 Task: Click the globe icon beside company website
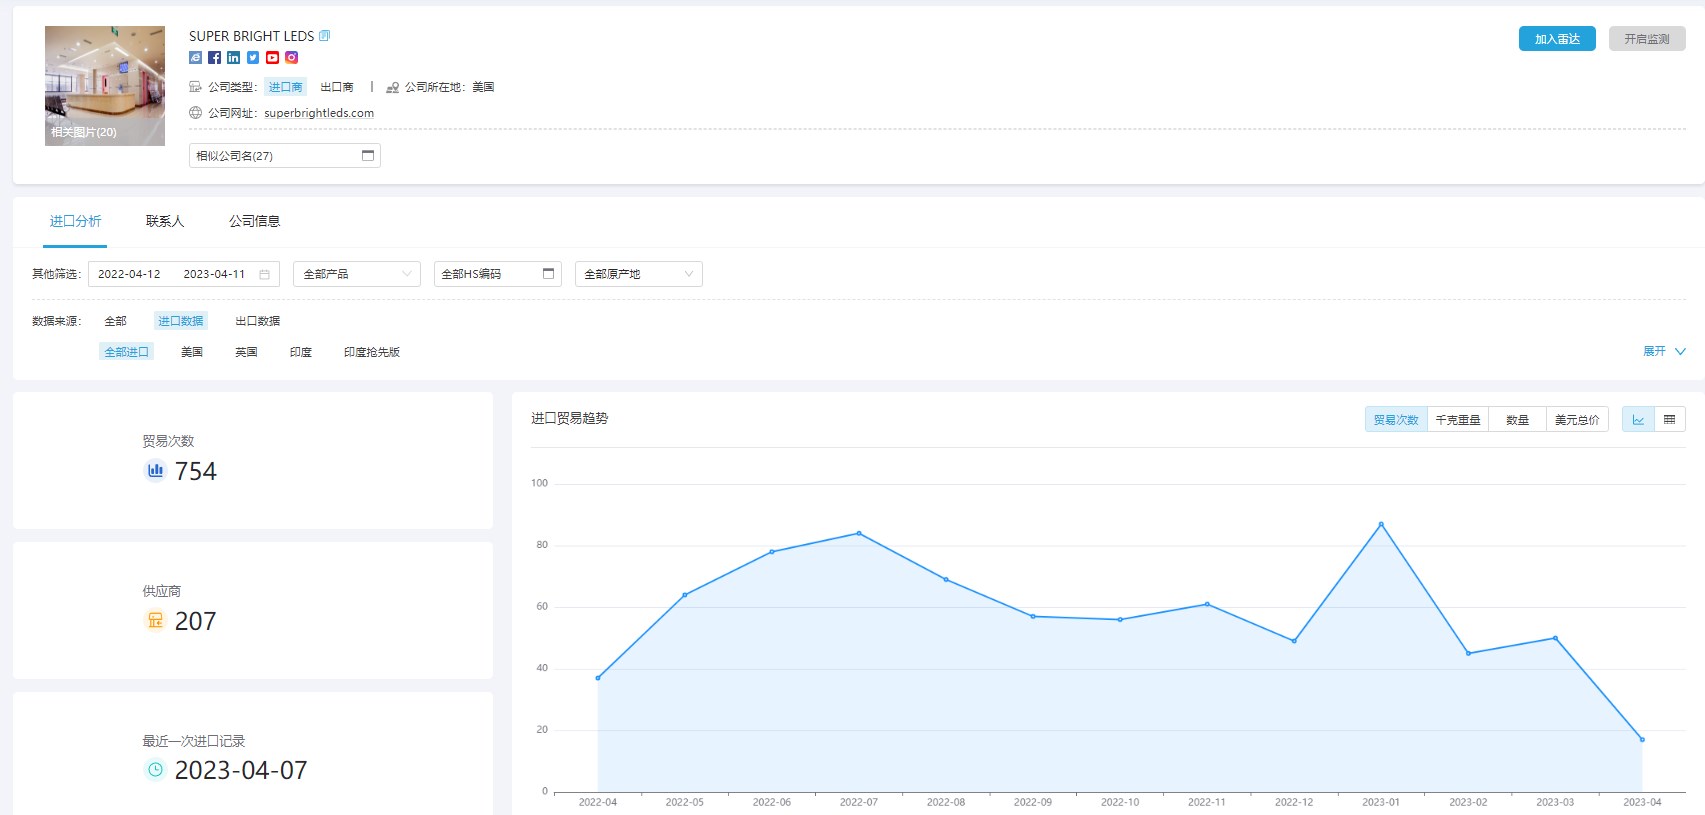point(195,113)
